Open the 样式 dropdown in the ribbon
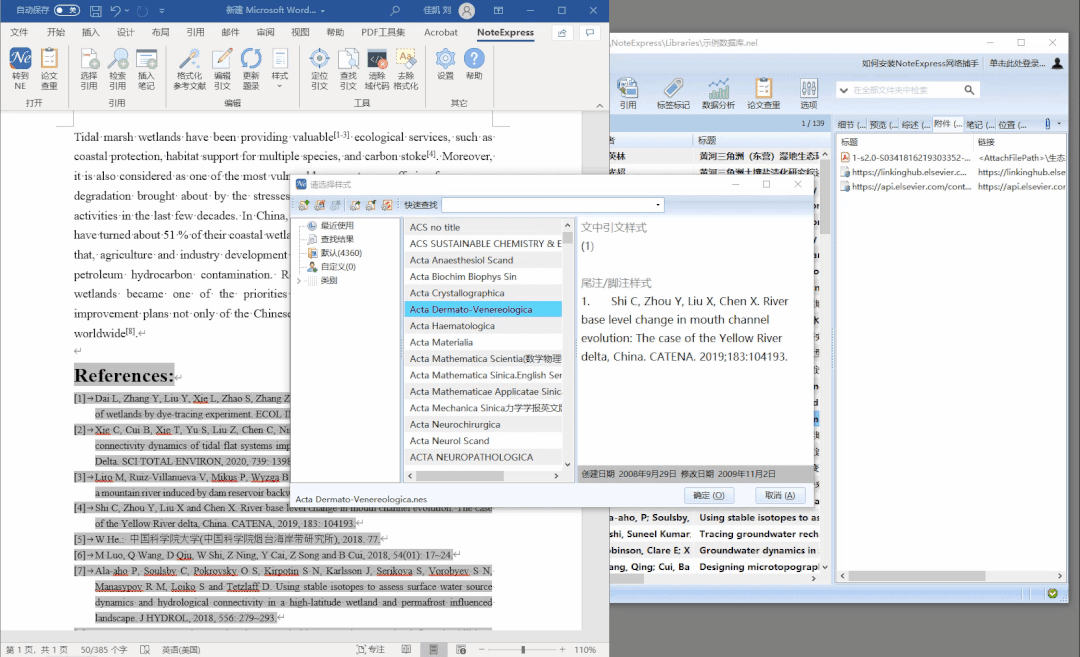The height and width of the screenshot is (657, 1080). [x=280, y=69]
